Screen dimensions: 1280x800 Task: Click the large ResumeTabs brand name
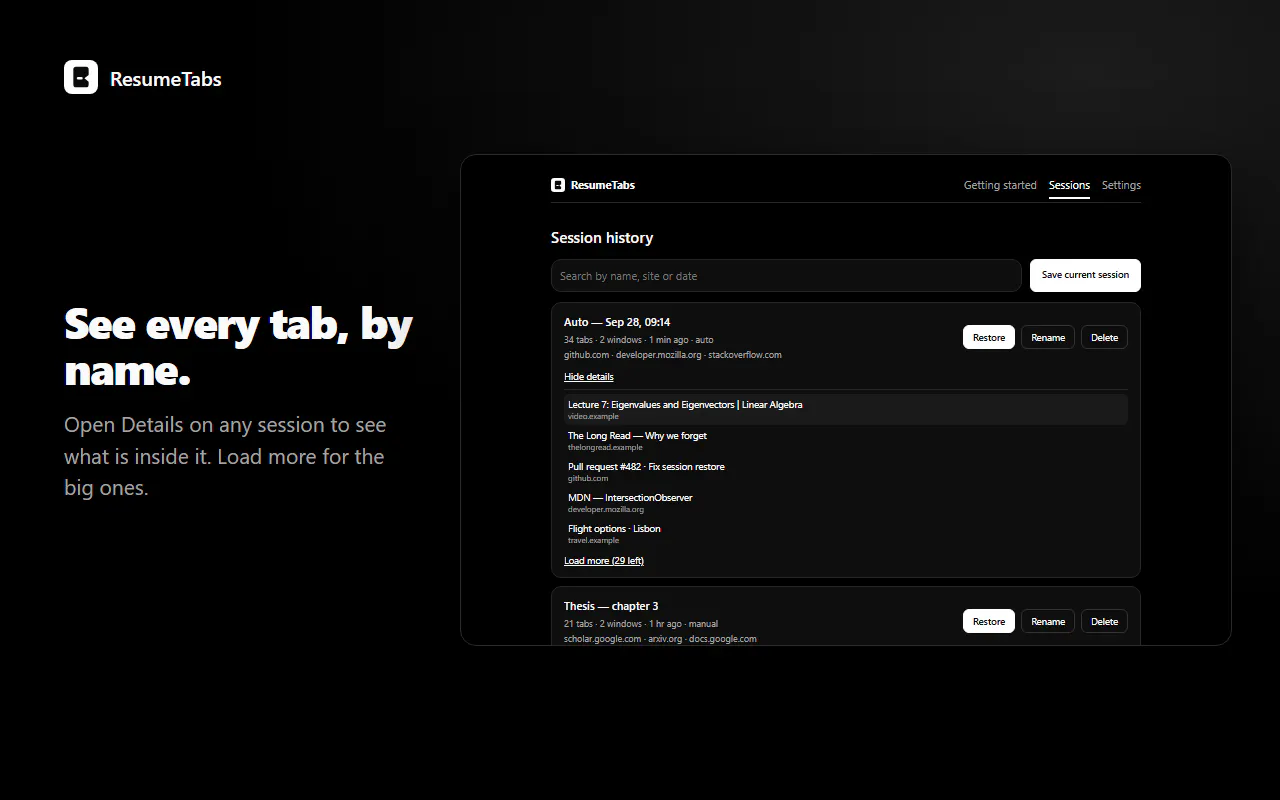(166, 79)
